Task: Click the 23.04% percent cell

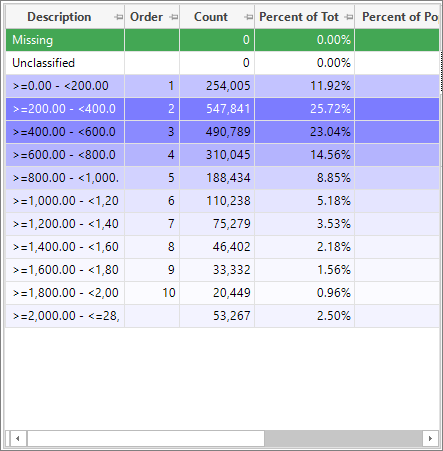Action: pos(304,132)
